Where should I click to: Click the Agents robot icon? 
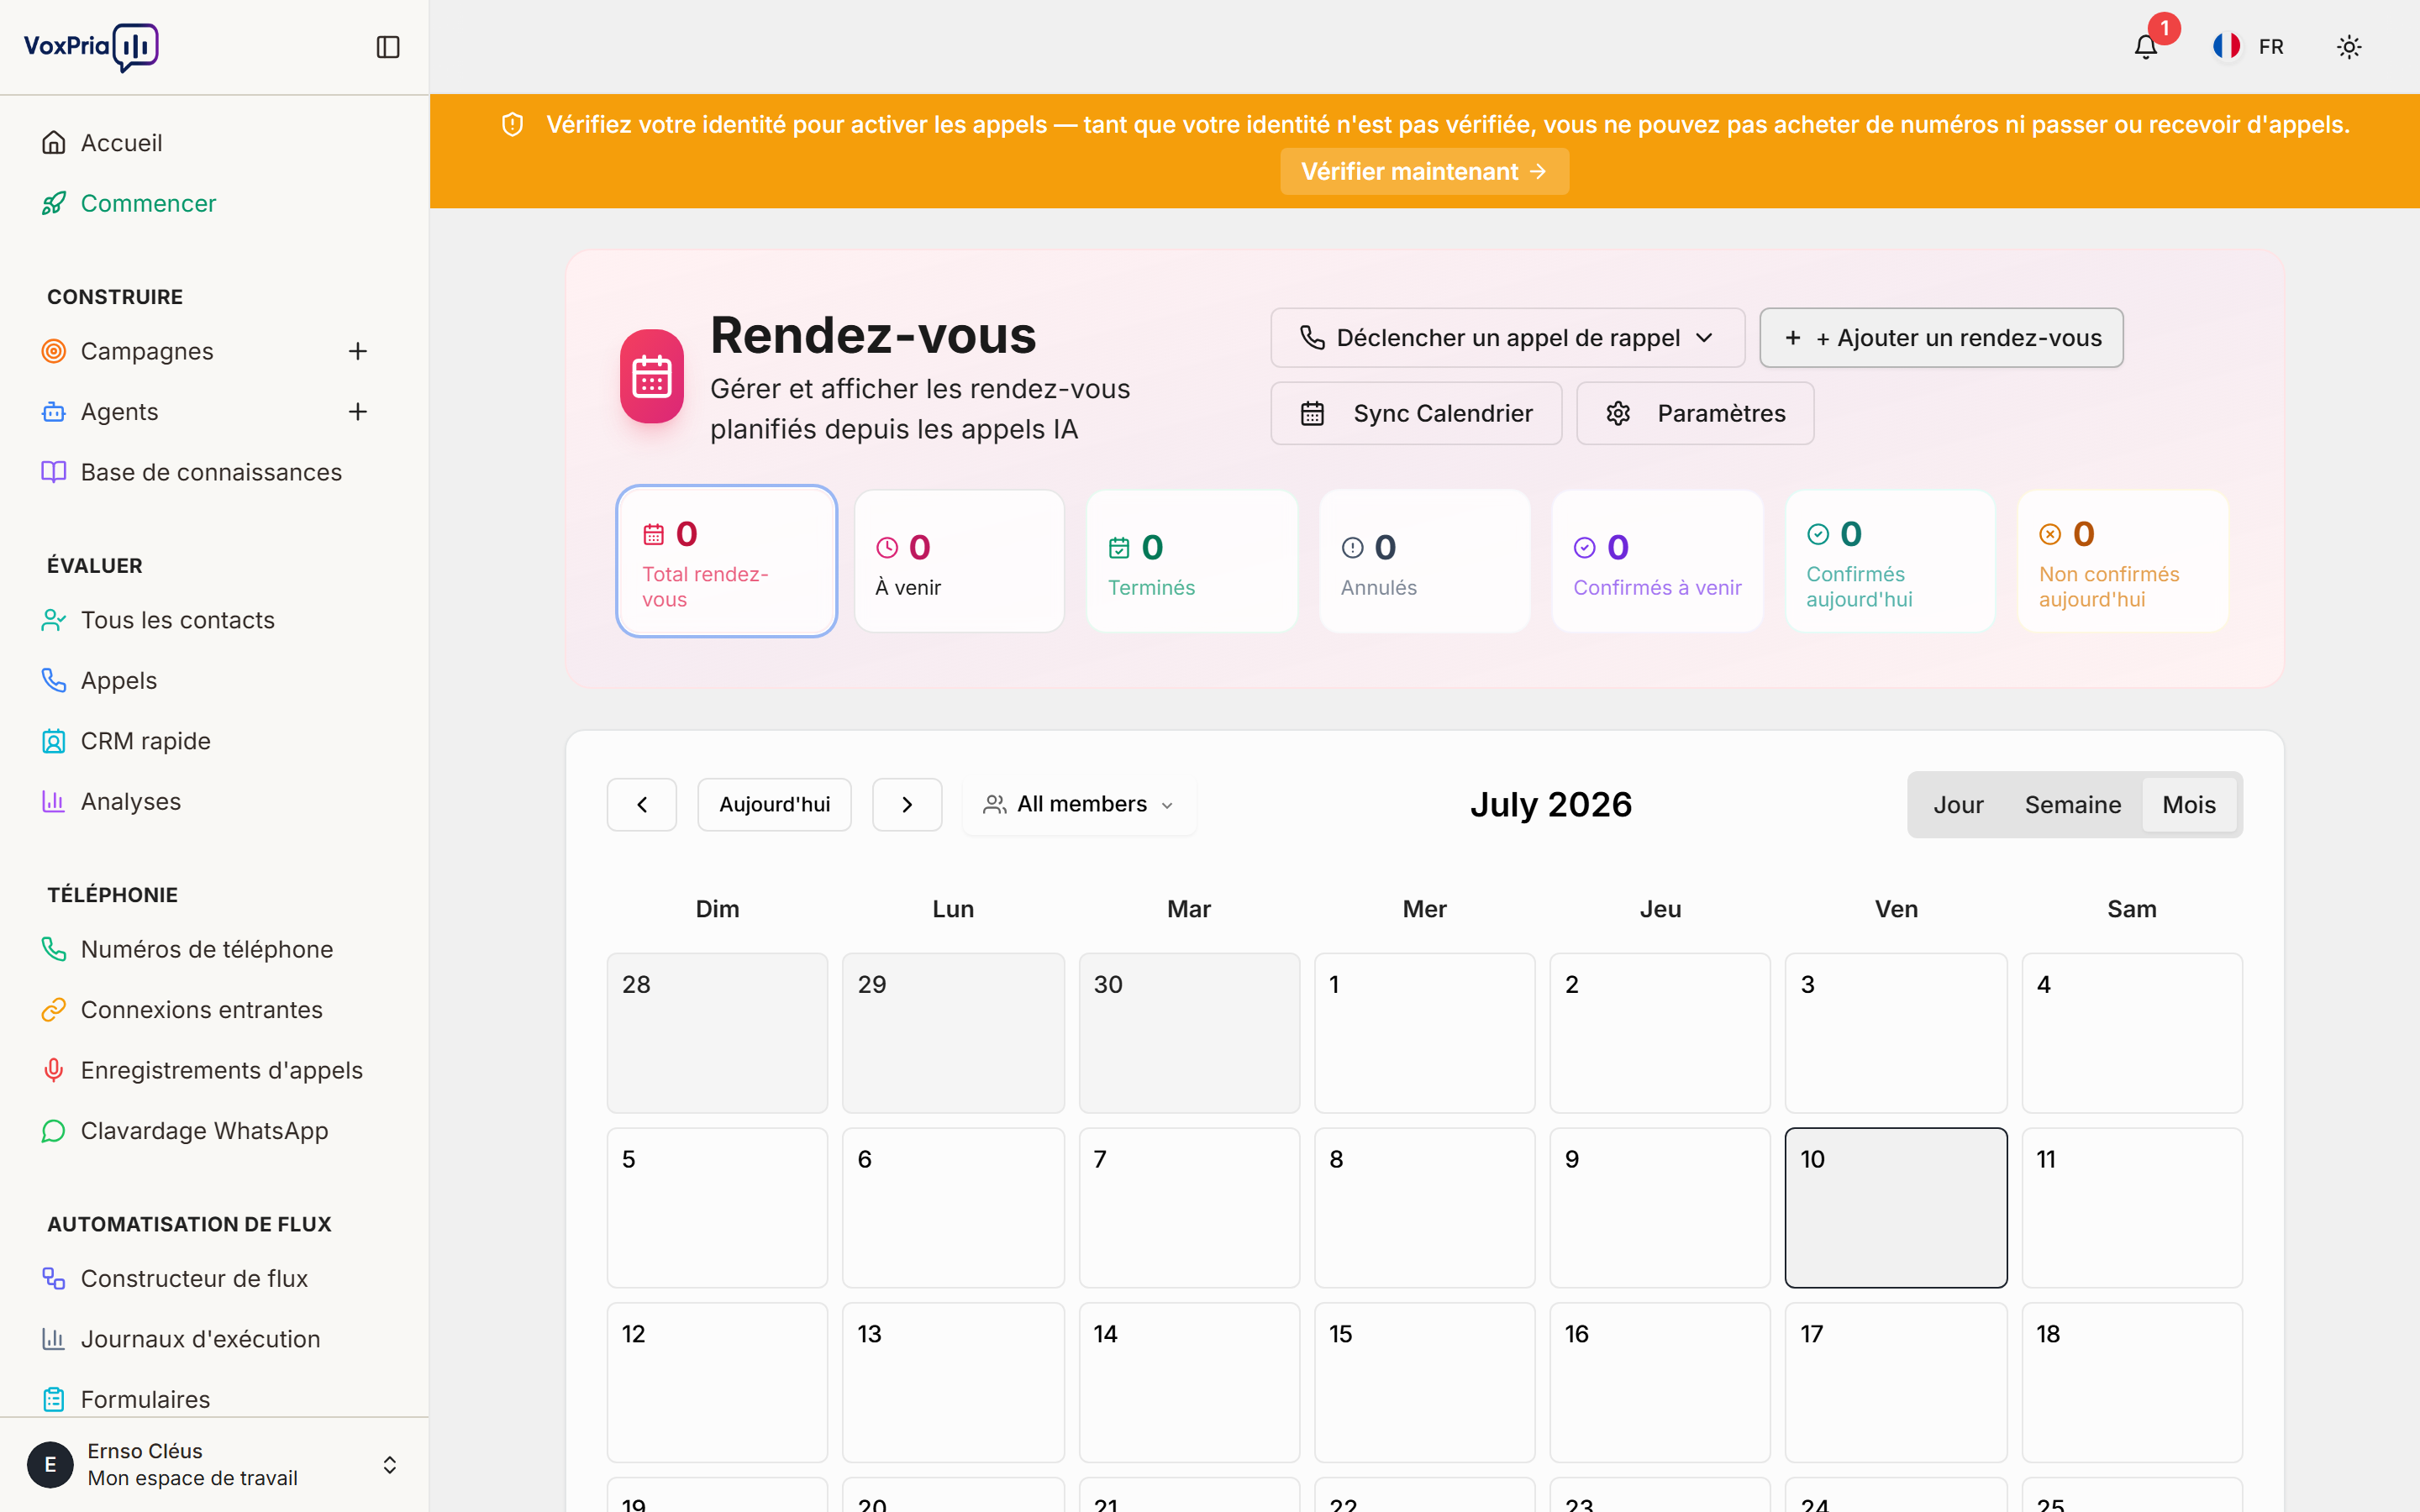click(54, 411)
